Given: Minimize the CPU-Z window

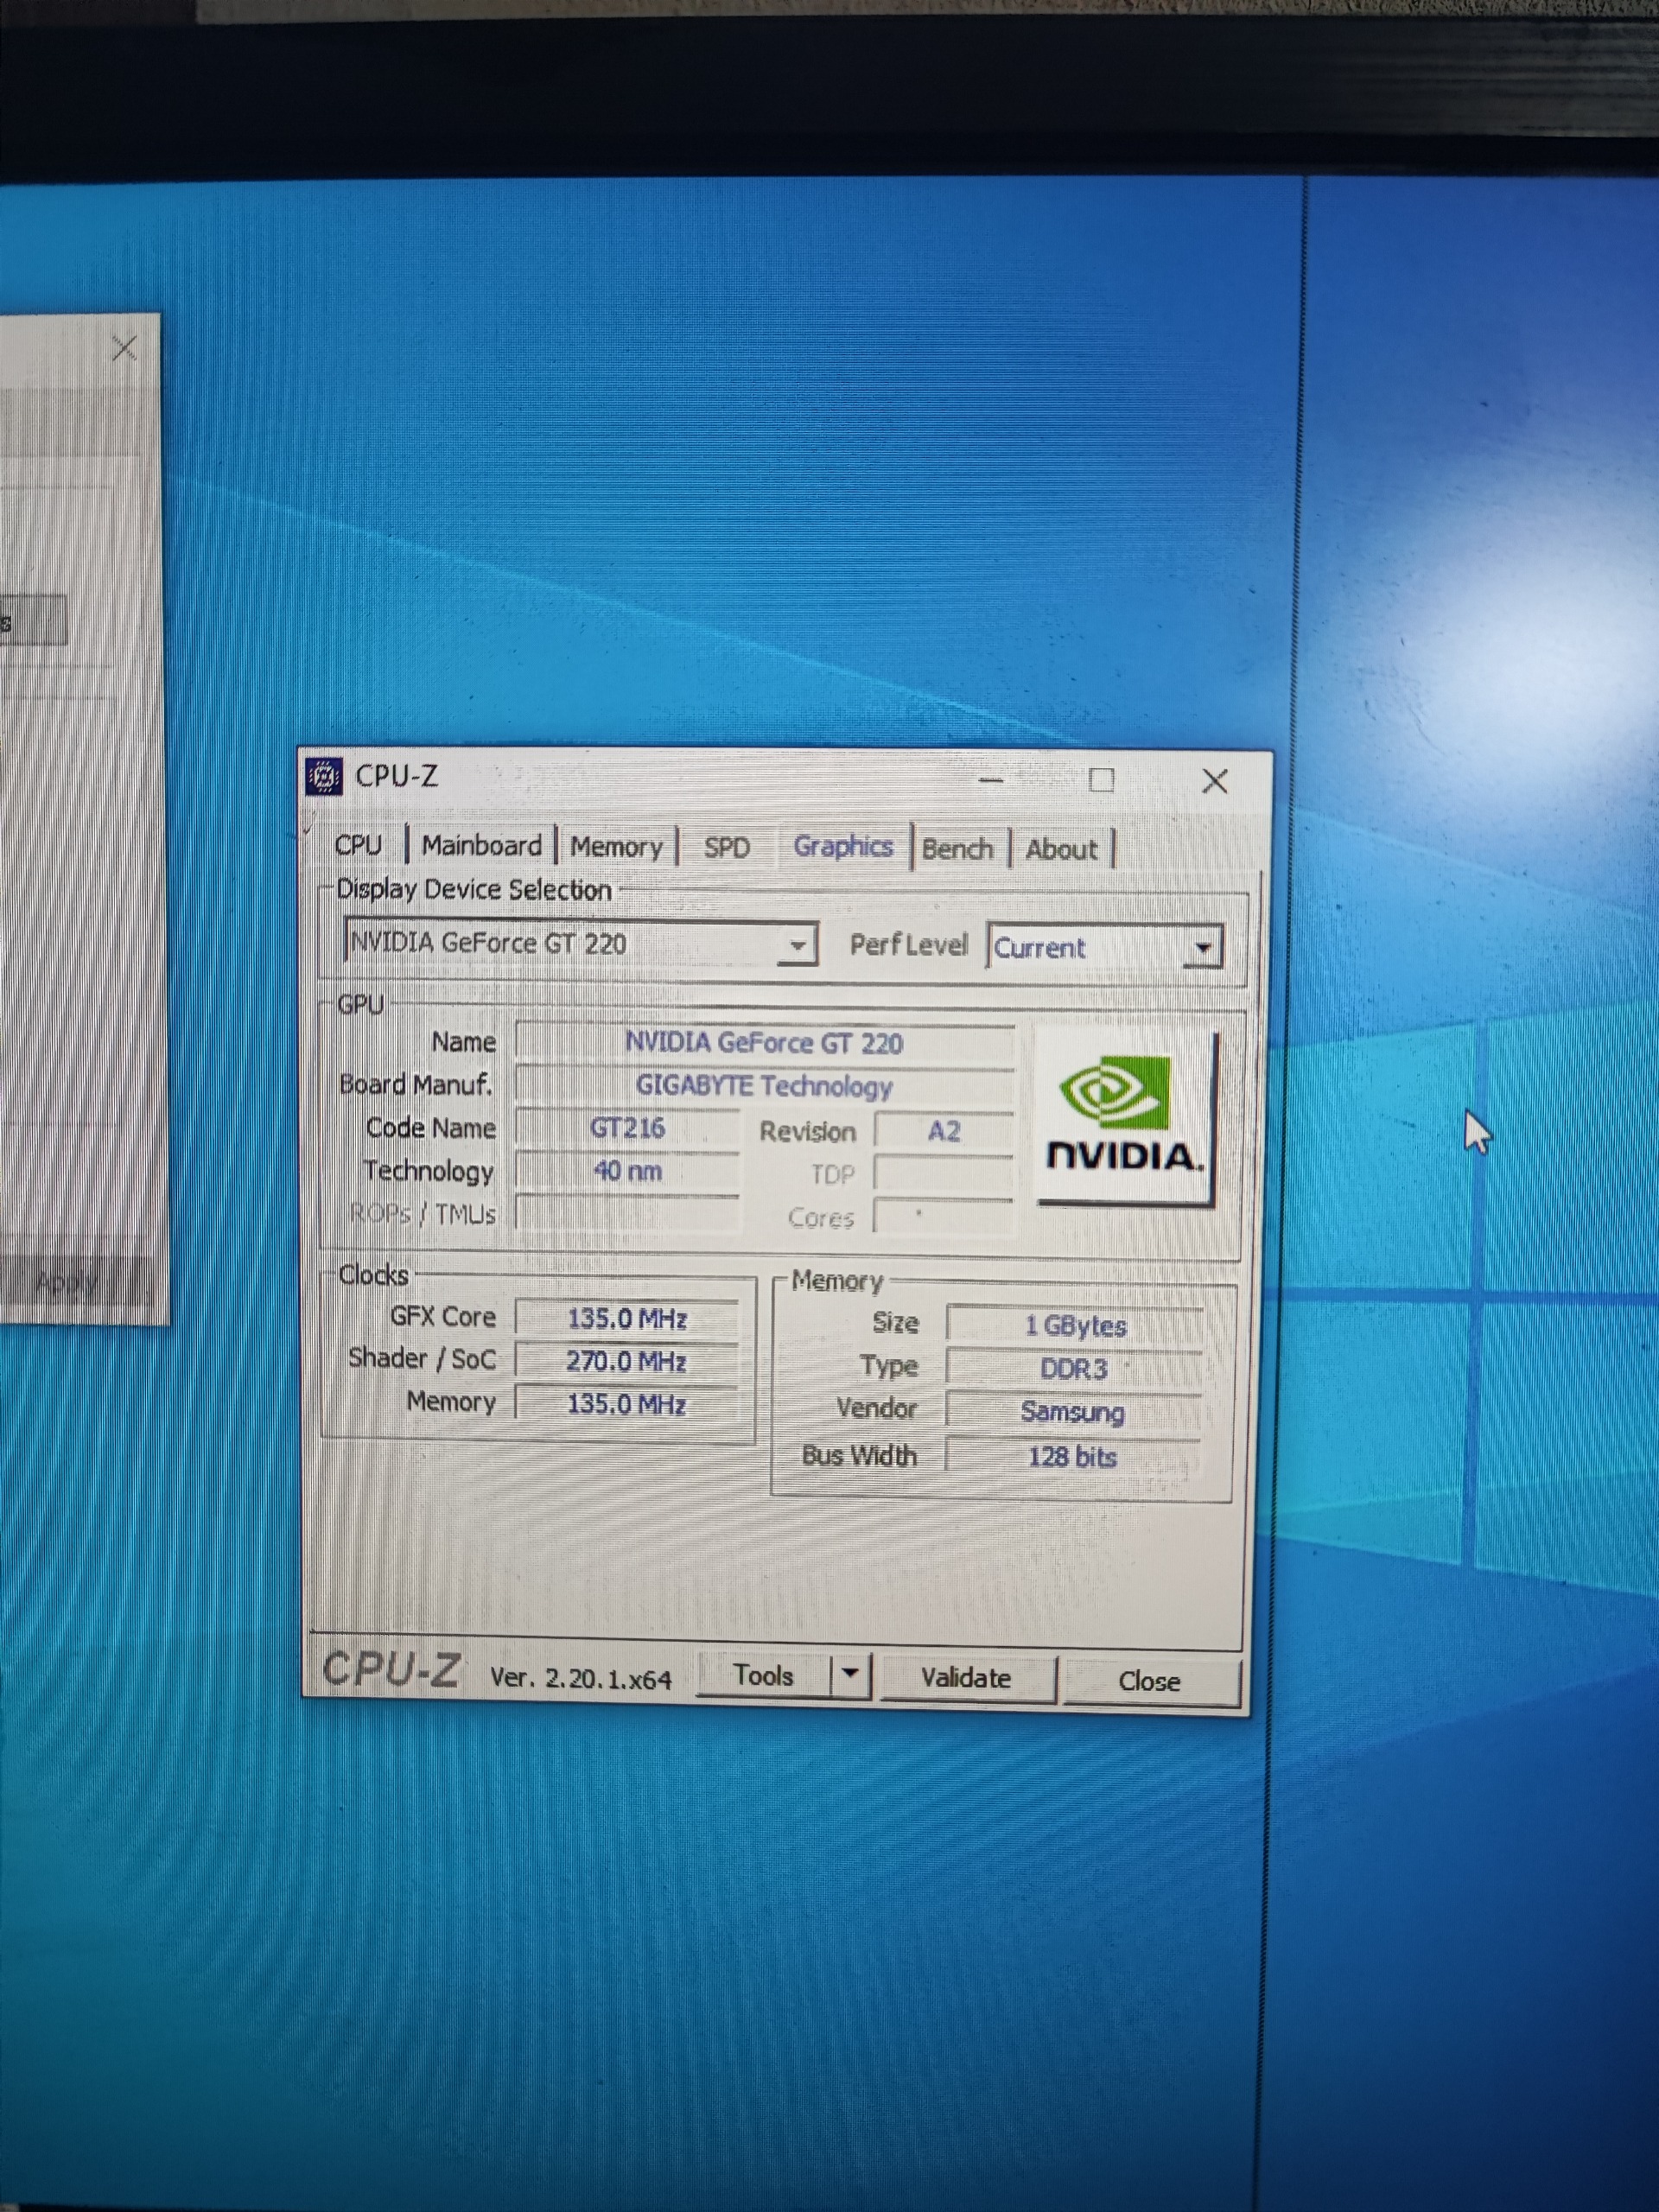Looking at the screenshot, I should click(x=991, y=780).
